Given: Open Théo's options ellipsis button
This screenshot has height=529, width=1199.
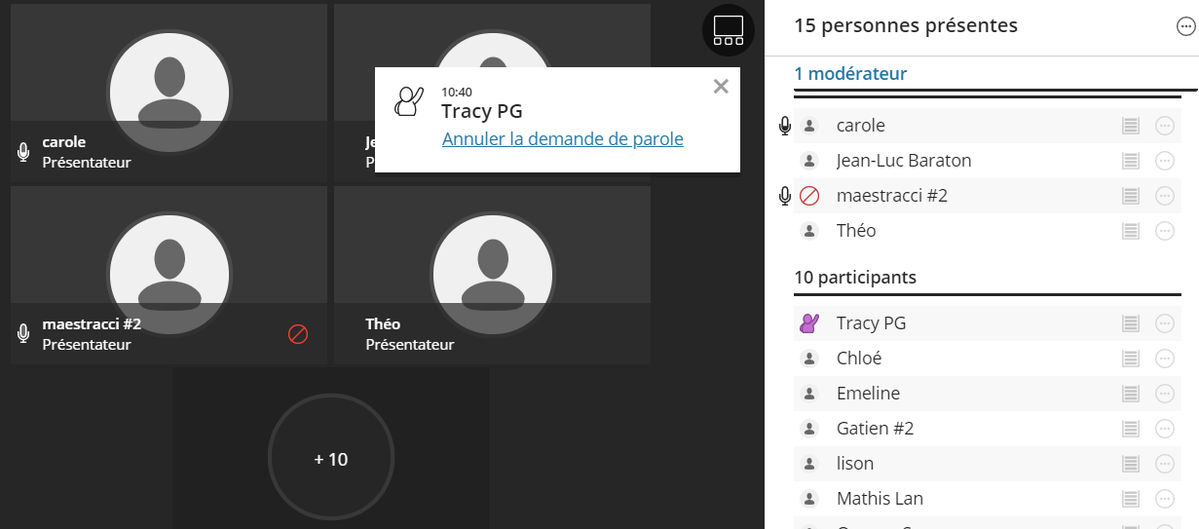Looking at the screenshot, I should pyautogui.click(x=1165, y=231).
